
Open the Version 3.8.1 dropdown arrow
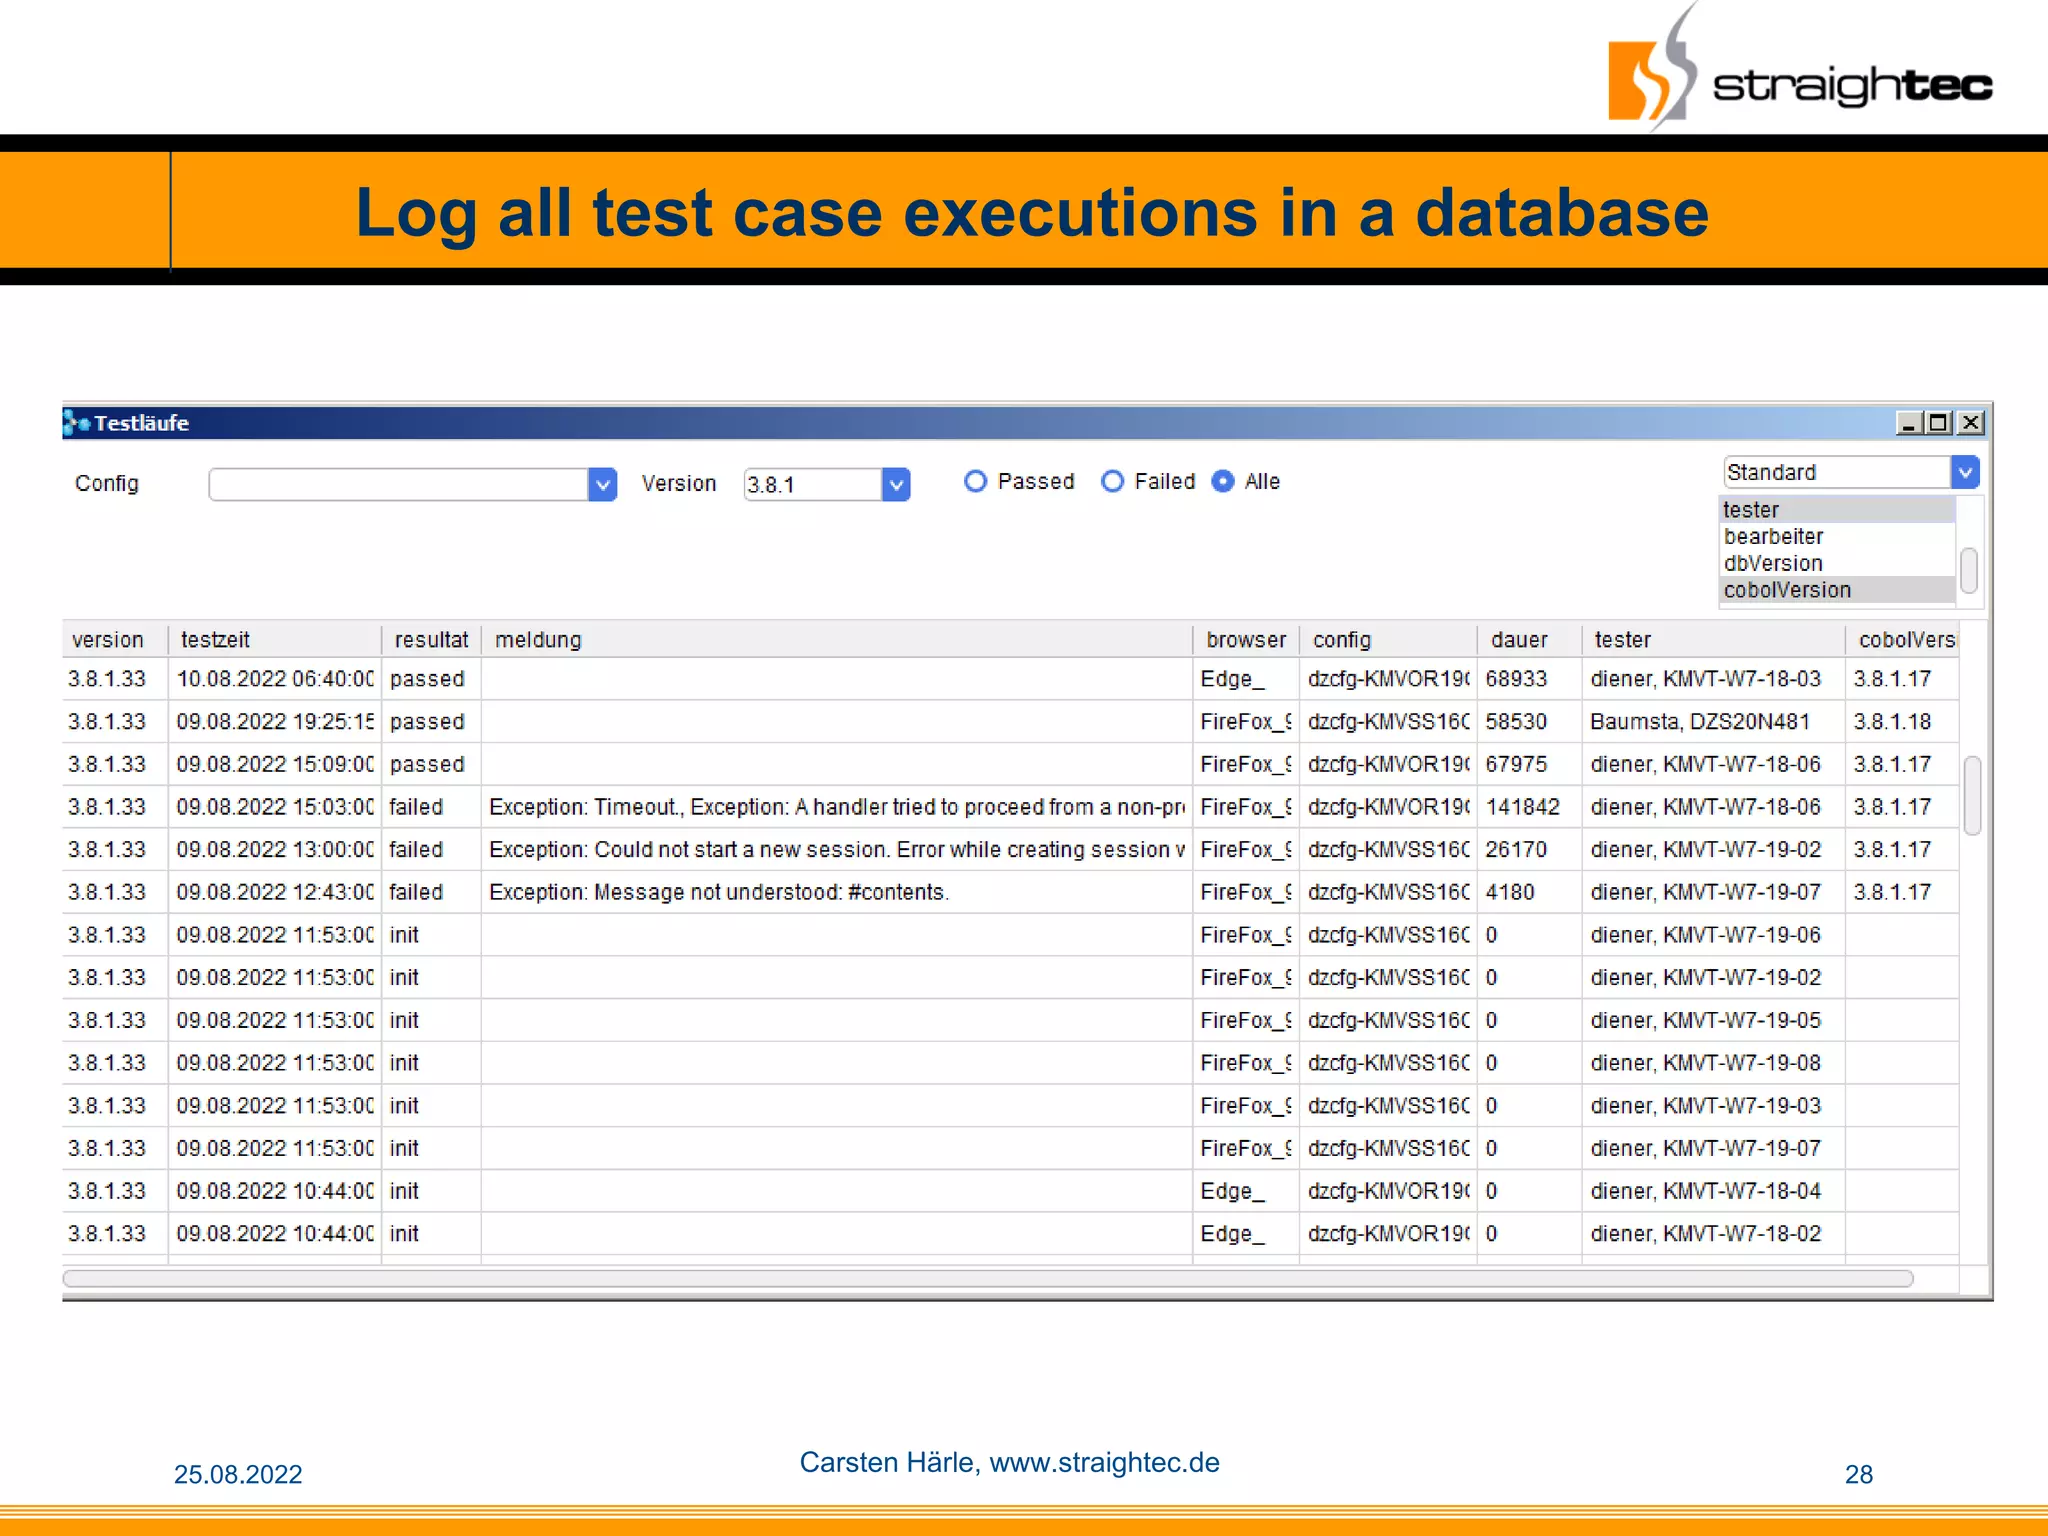(x=896, y=484)
